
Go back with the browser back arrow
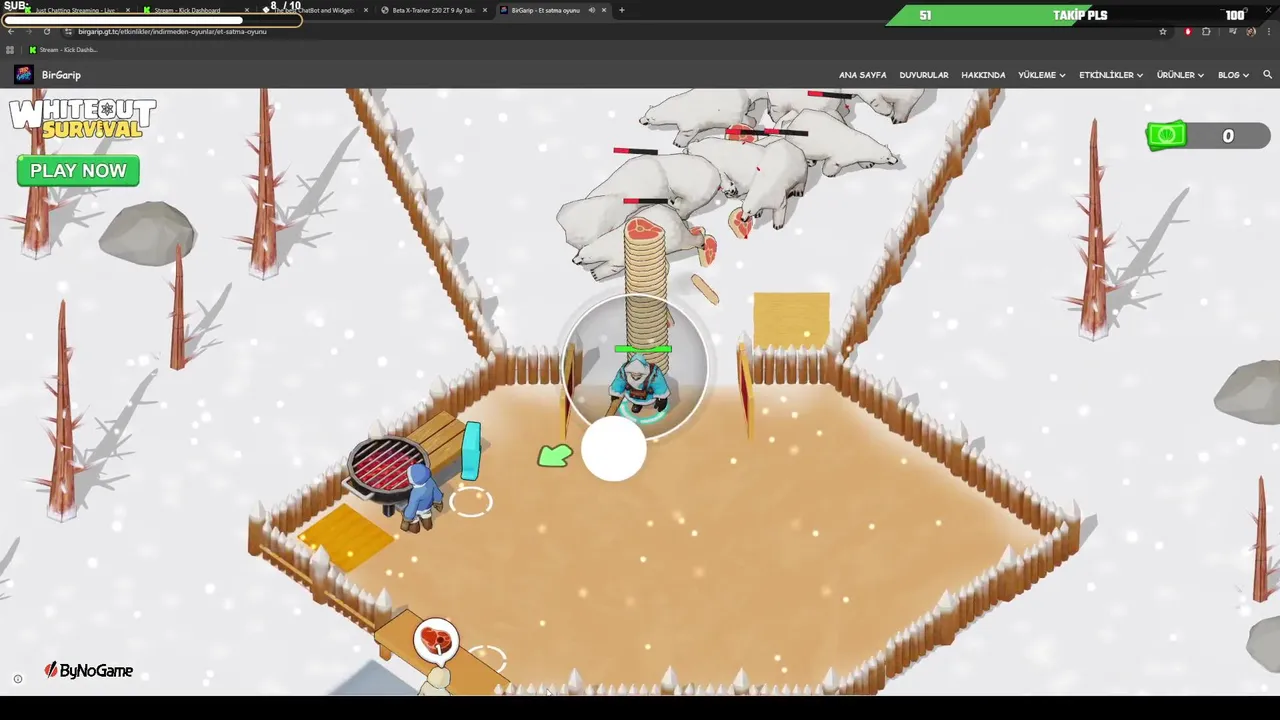[x=11, y=31]
